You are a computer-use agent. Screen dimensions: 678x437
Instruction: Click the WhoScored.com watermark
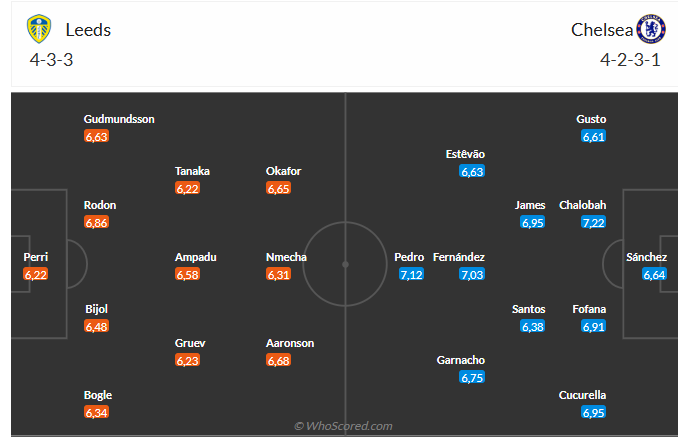click(x=344, y=426)
